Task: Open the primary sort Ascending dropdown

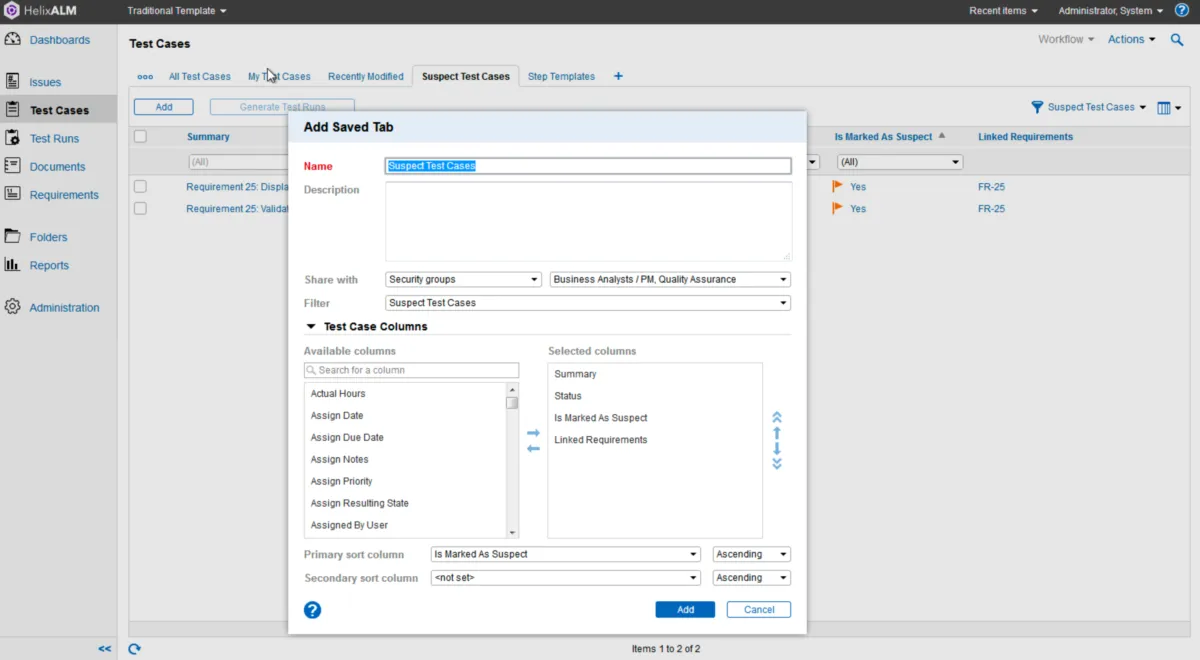Action: point(751,554)
